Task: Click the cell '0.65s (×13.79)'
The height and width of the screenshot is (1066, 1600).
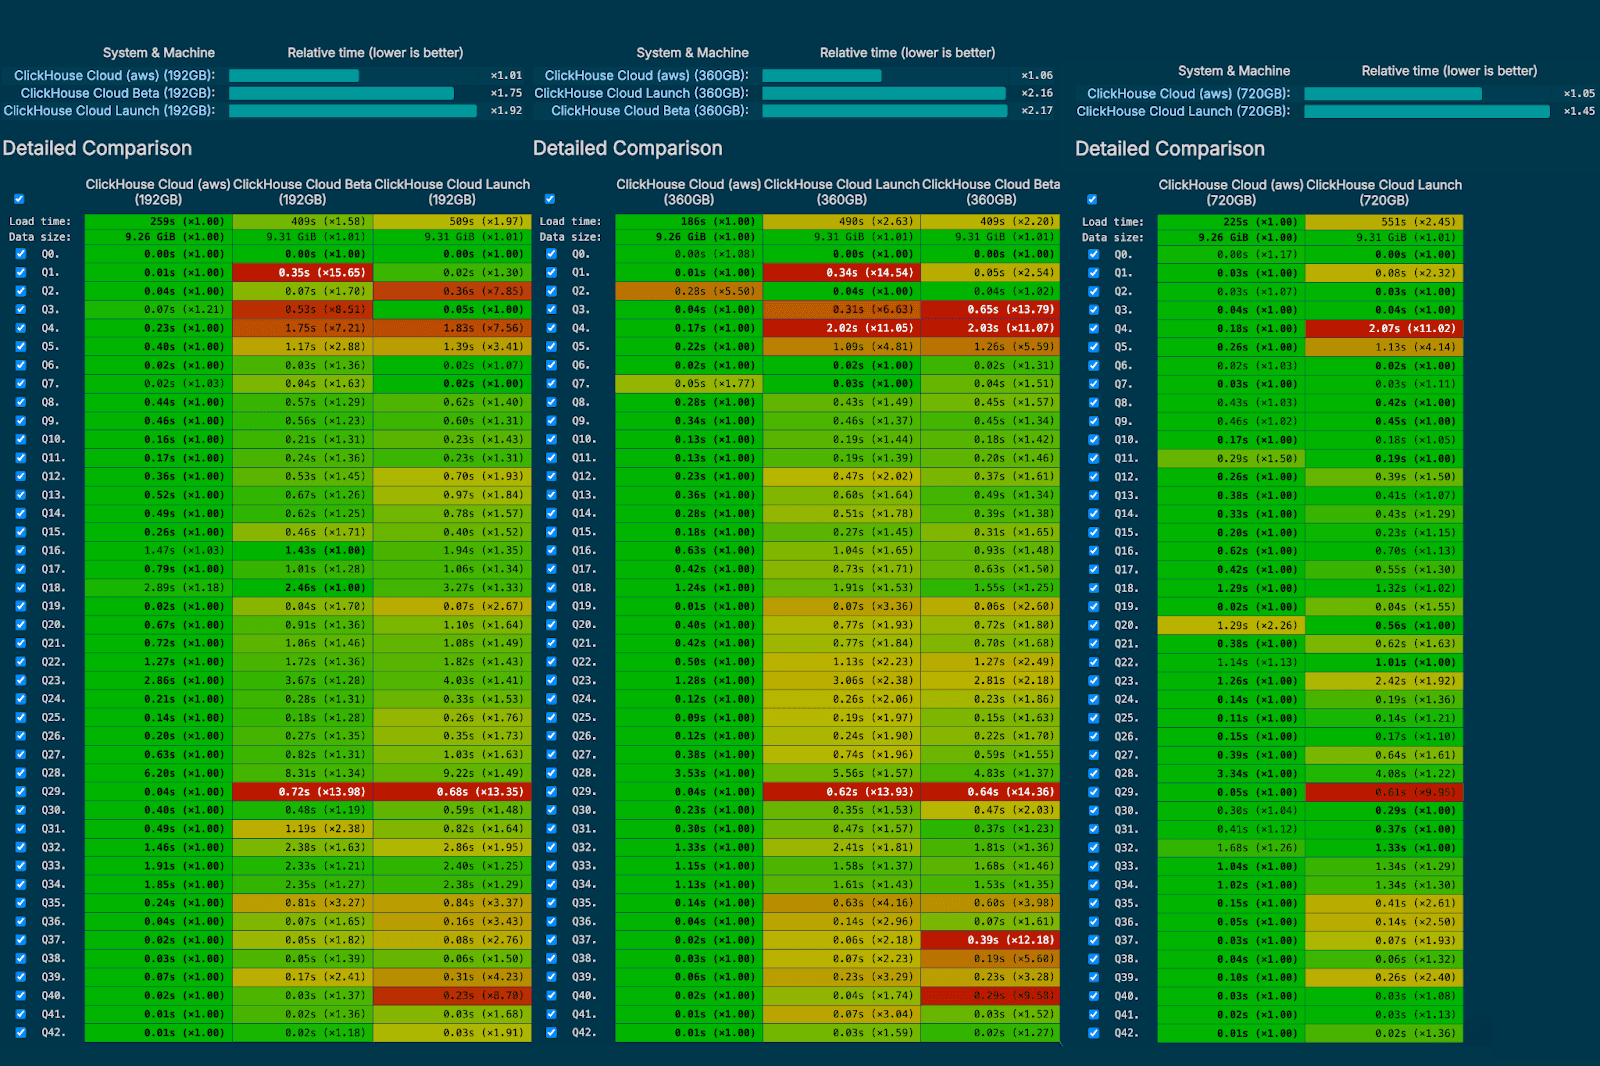Action: 991,309
